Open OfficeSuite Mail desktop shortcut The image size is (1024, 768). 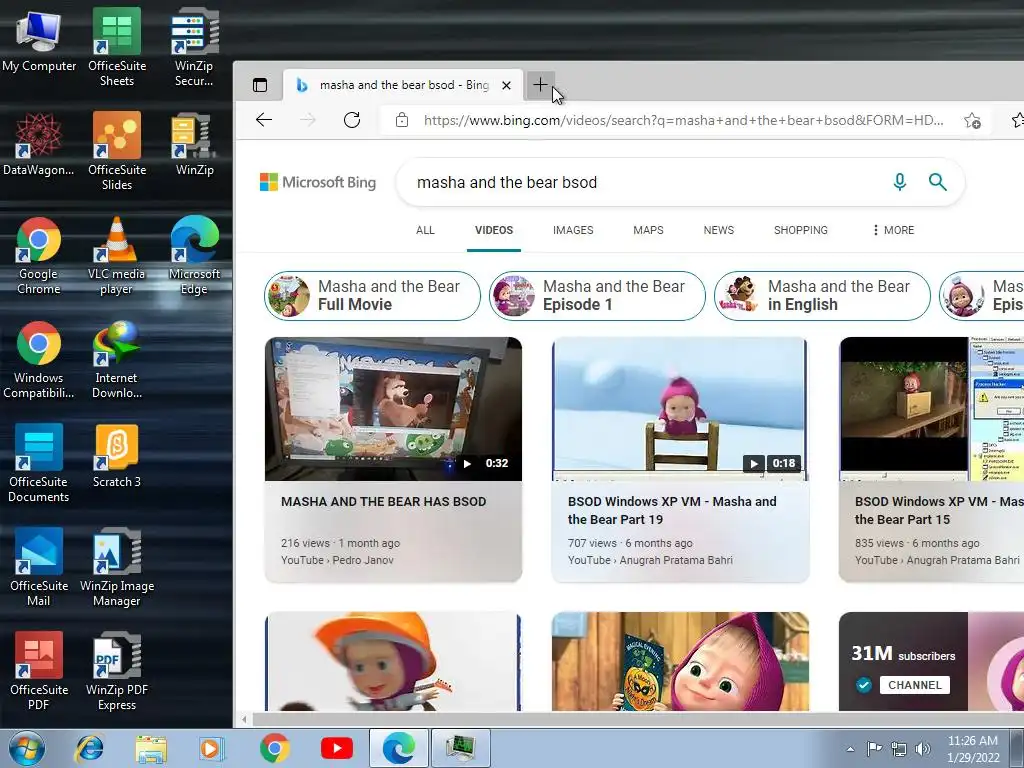pos(39,567)
